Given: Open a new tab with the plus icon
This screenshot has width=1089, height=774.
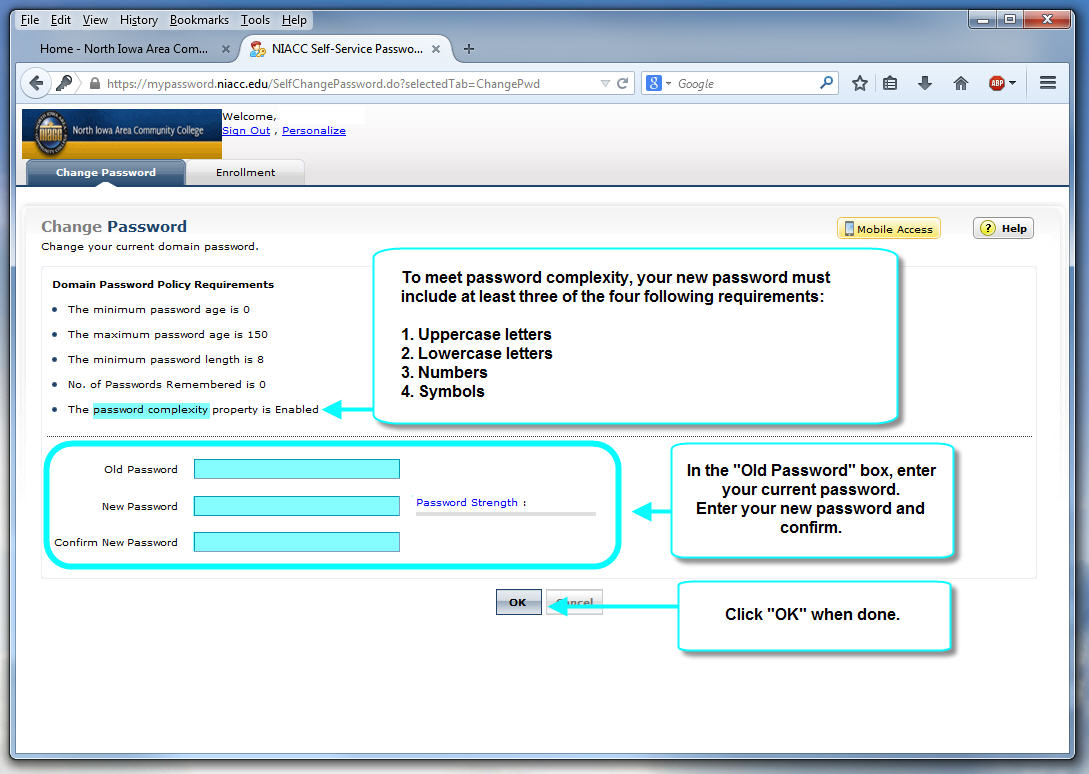Looking at the screenshot, I should click(469, 47).
